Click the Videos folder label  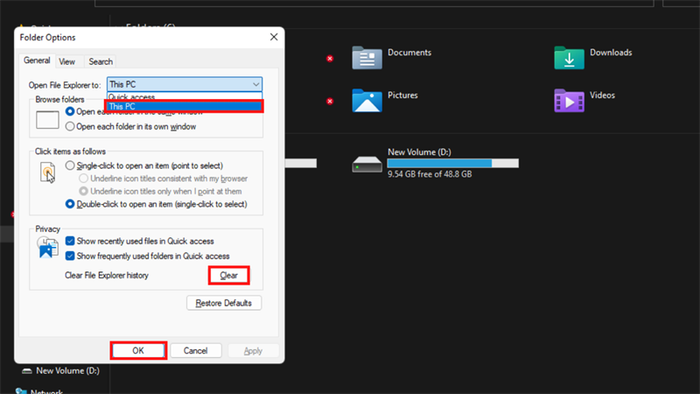click(x=602, y=95)
